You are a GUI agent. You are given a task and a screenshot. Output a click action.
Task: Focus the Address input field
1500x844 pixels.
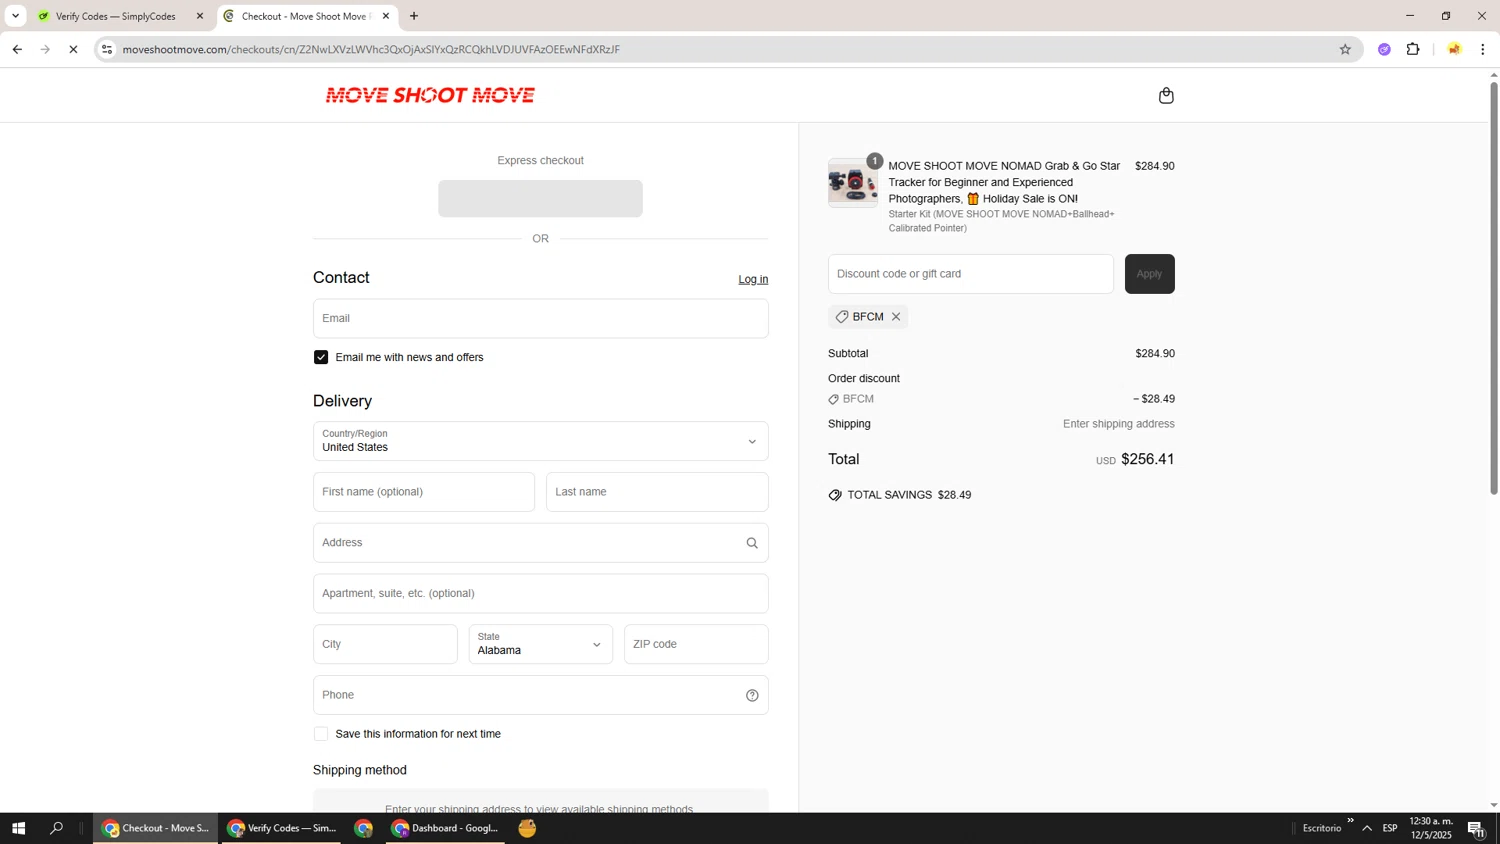(x=541, y=543)
